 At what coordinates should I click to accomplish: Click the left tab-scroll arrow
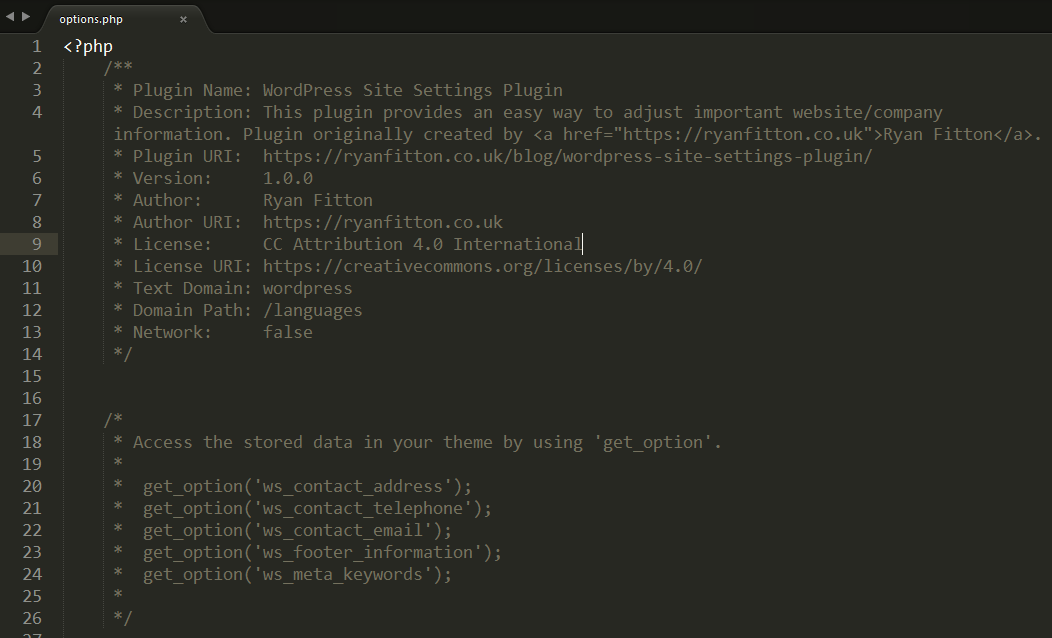(10, 16)
